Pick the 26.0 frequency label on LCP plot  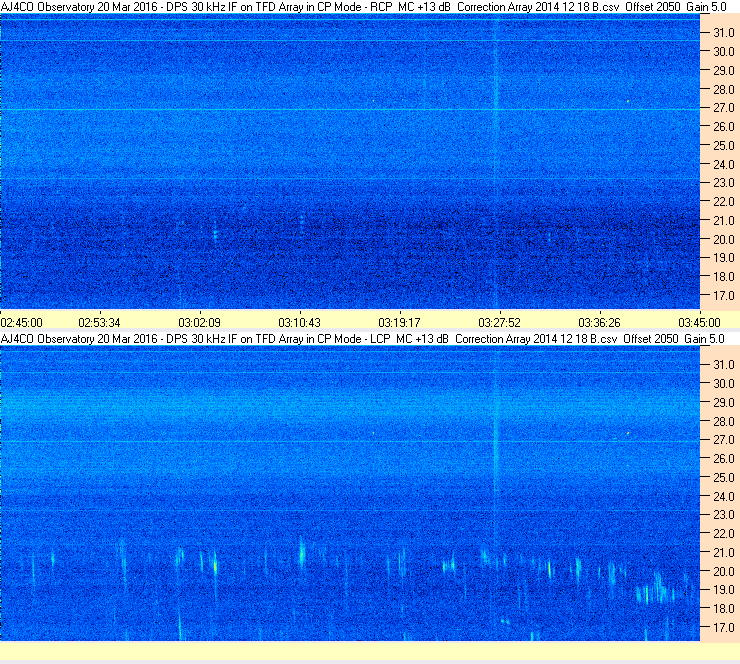724,459
